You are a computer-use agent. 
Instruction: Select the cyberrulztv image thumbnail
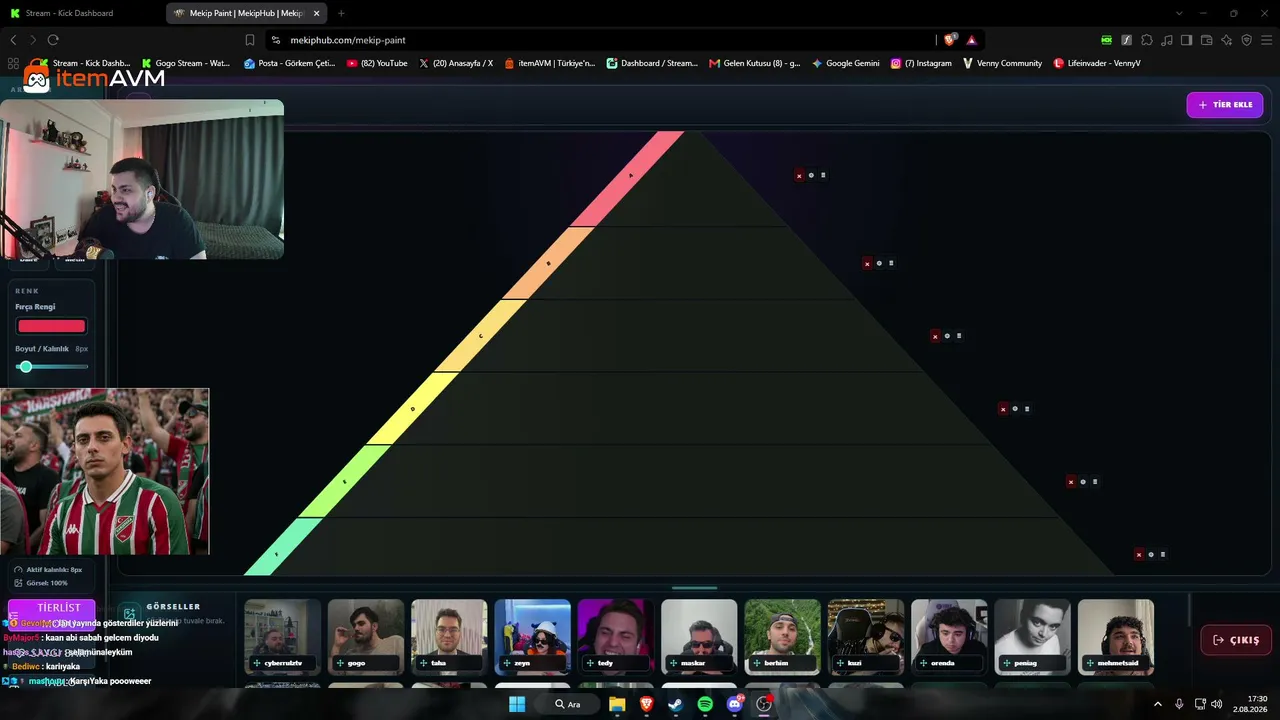point(283,637)
